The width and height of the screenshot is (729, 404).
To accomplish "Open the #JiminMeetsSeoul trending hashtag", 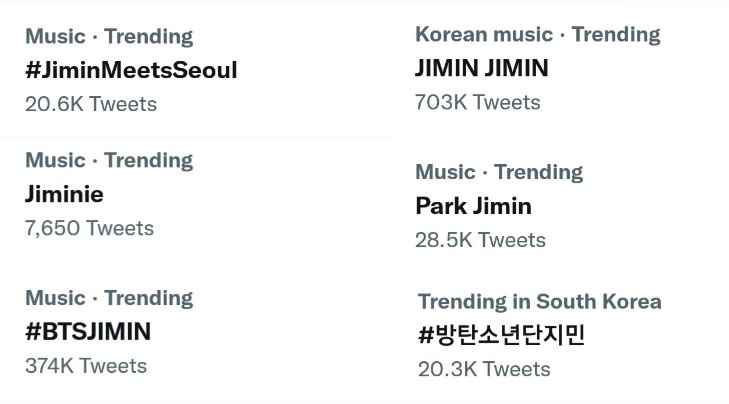I will point(131,70).
